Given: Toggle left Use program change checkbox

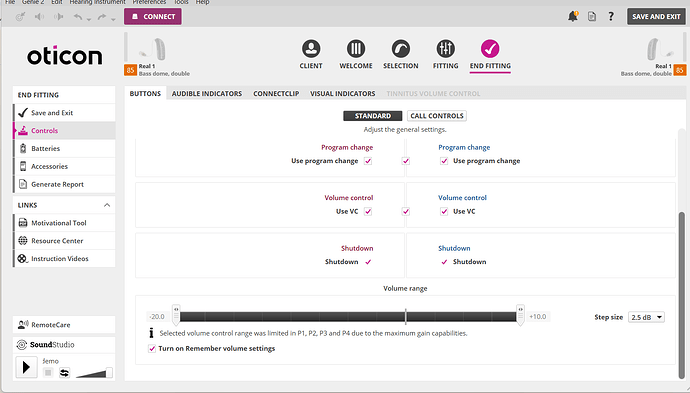Looking at the screenshot, I should [x=368, y=161].
